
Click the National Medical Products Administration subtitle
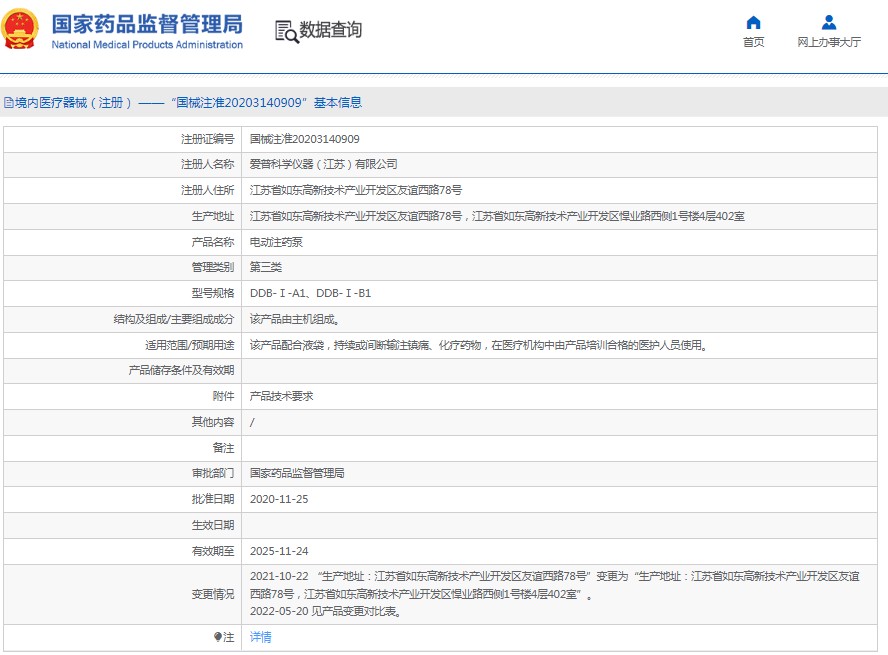click(x=146, y=45)
